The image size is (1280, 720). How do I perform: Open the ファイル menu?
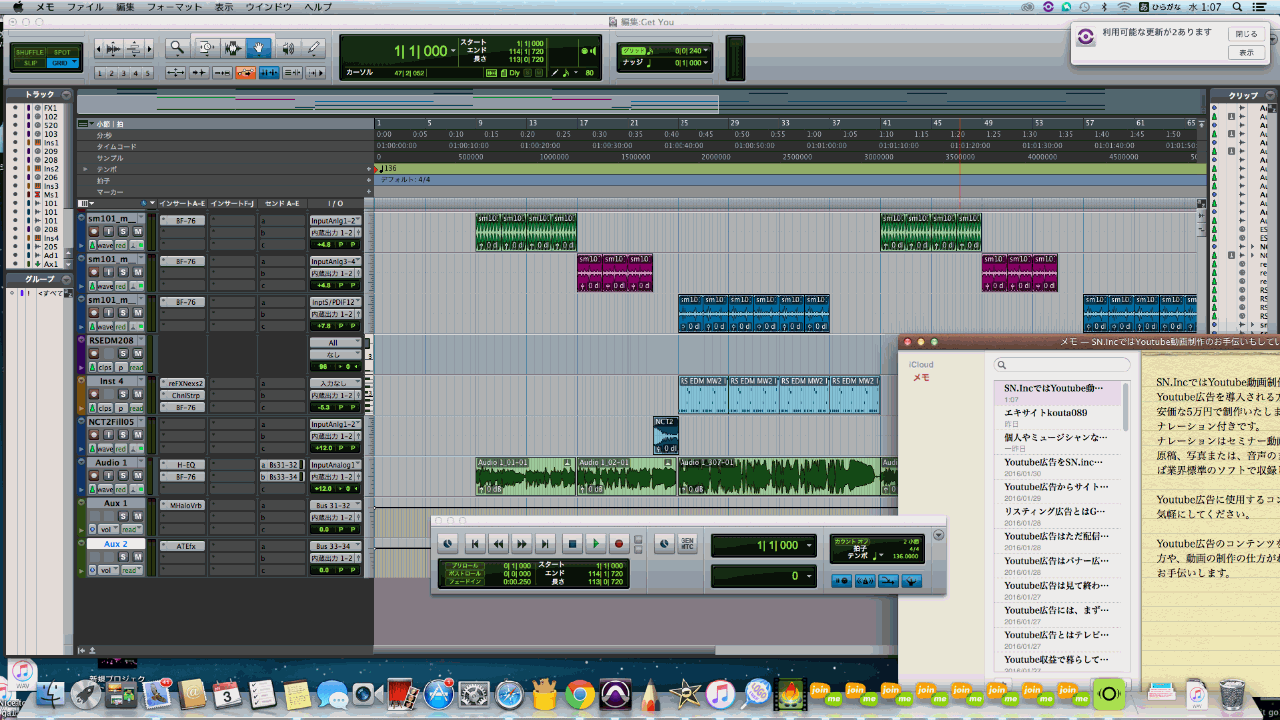click(85, 7)
